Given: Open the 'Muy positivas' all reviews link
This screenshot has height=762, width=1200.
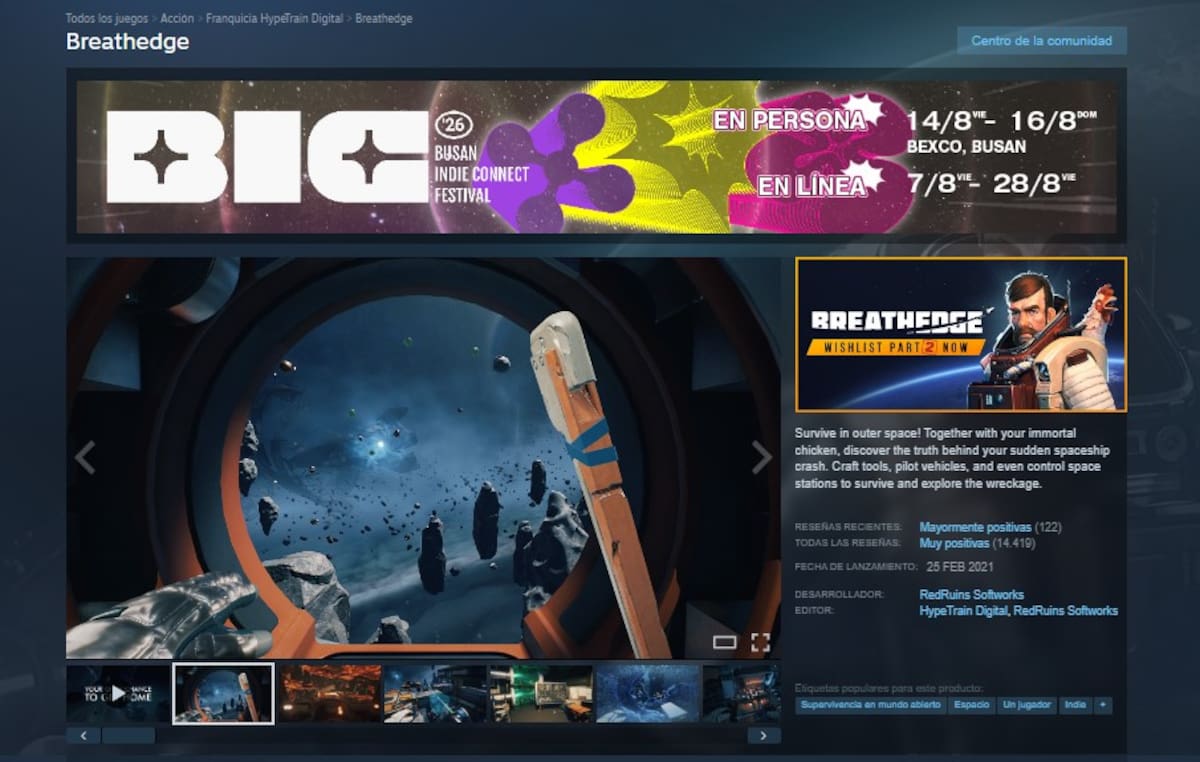Looking at the screenshot, I should [x=954, y=543].
